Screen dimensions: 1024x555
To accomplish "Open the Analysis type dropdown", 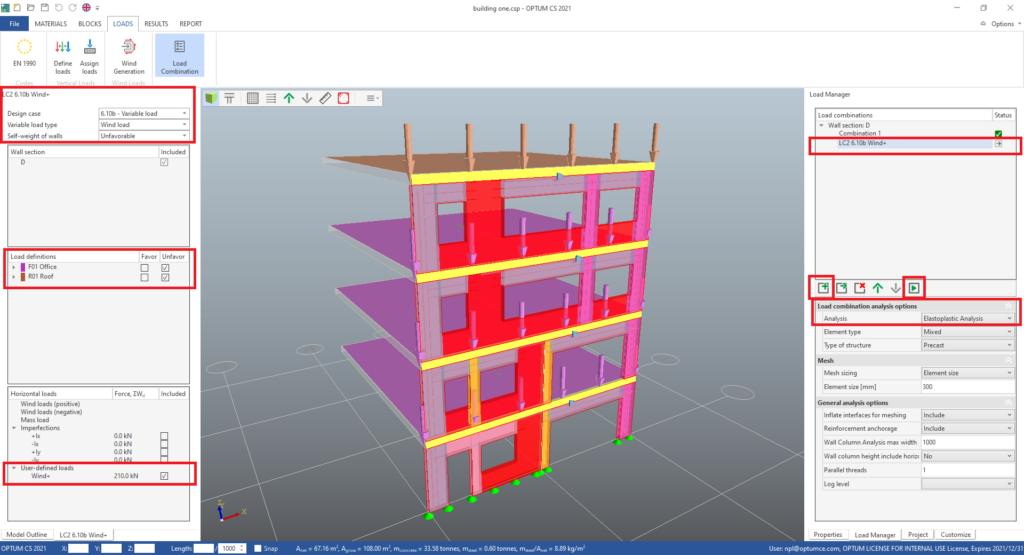I will point(967,318).
